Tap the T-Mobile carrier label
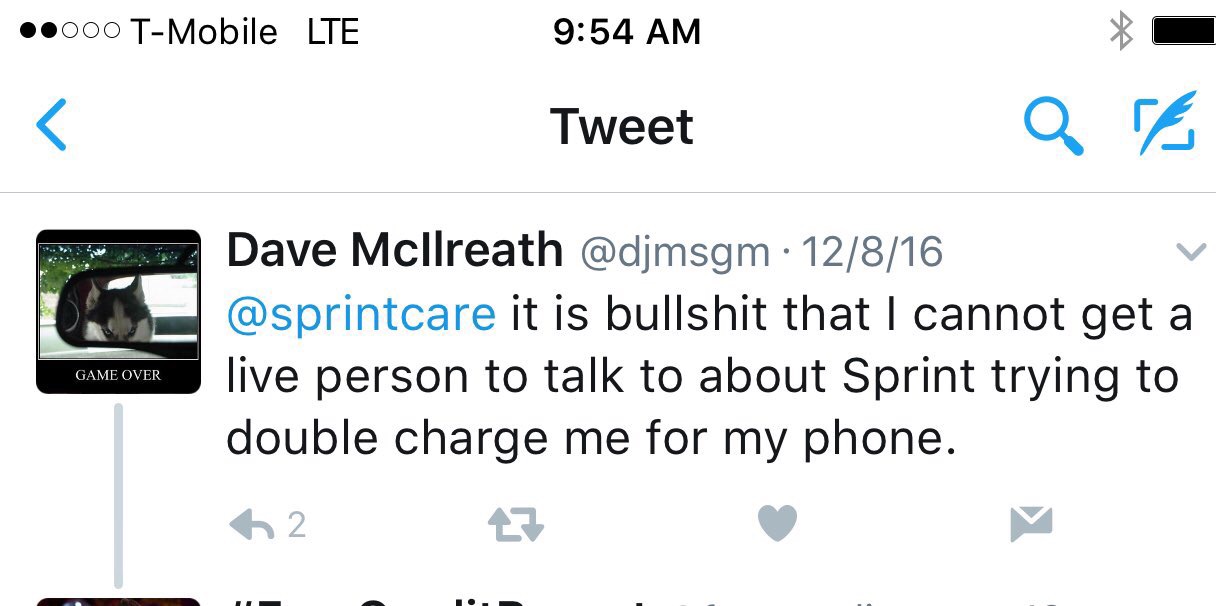The height and width of the screenshot is (606, 1216). tap(203, 32)
